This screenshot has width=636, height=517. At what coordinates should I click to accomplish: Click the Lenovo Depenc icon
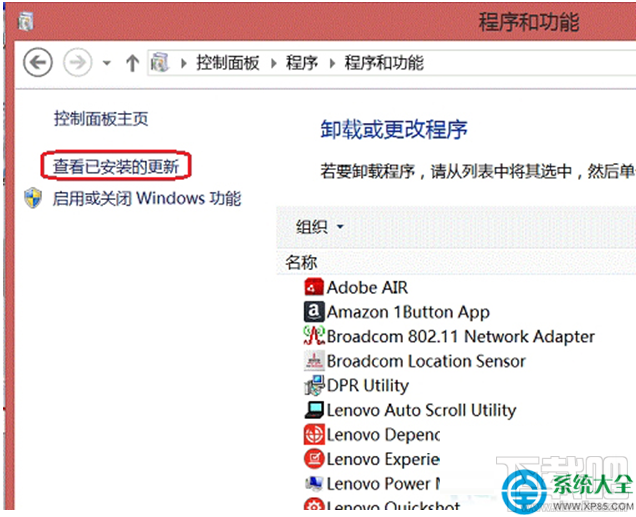pyautogui.click(x=314, y=434)
